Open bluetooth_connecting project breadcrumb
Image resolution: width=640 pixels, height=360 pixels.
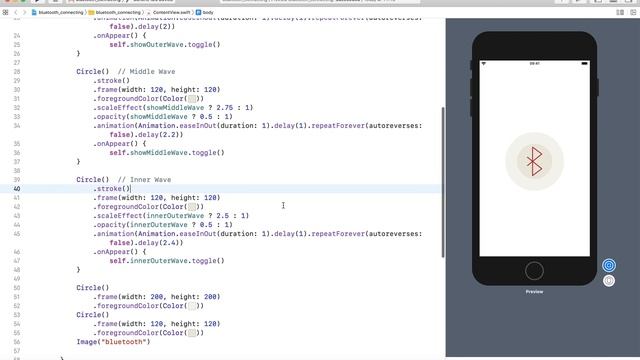(x=58, y=12)
